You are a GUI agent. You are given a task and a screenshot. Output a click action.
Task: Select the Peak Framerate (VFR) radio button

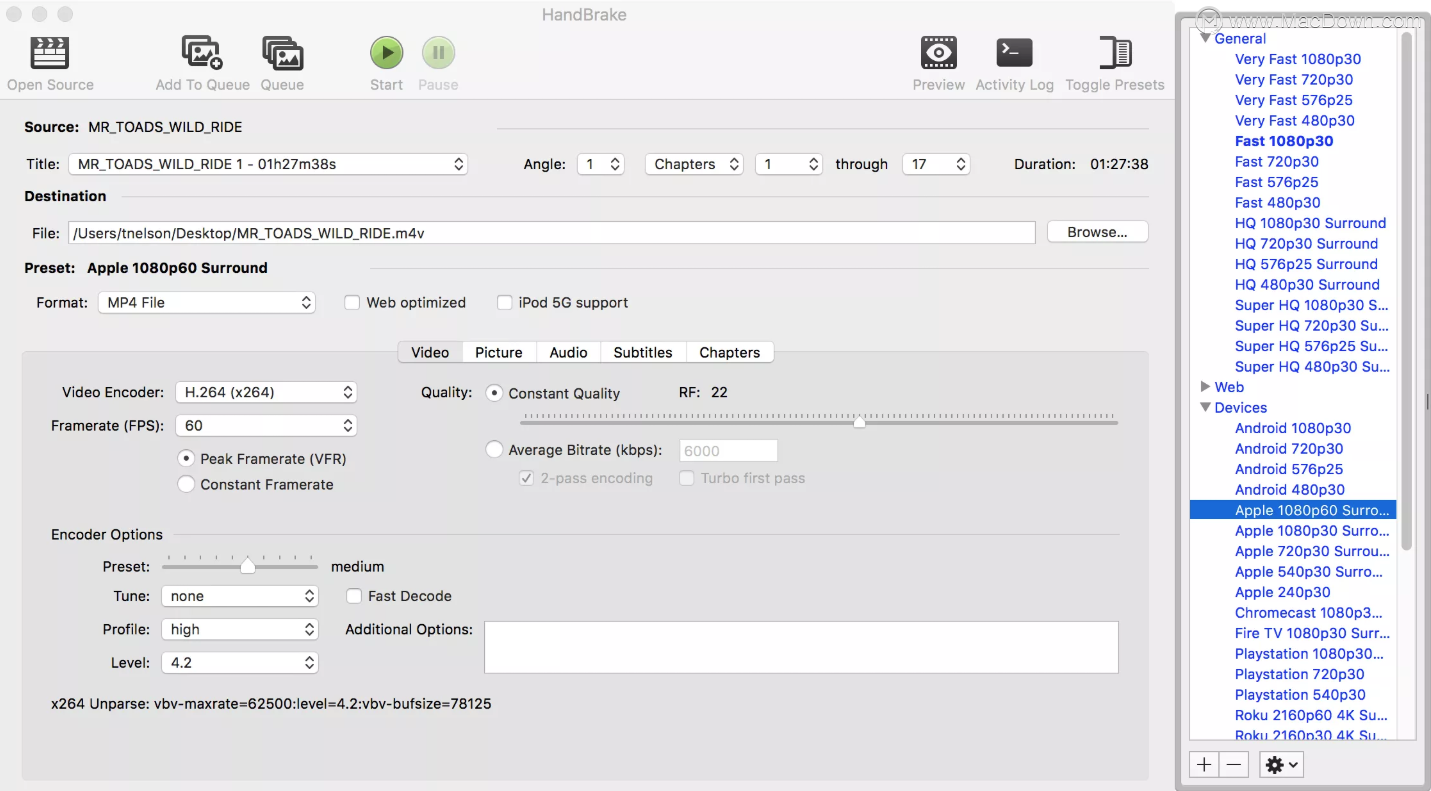pyautogui.click(x=186, y=459)
